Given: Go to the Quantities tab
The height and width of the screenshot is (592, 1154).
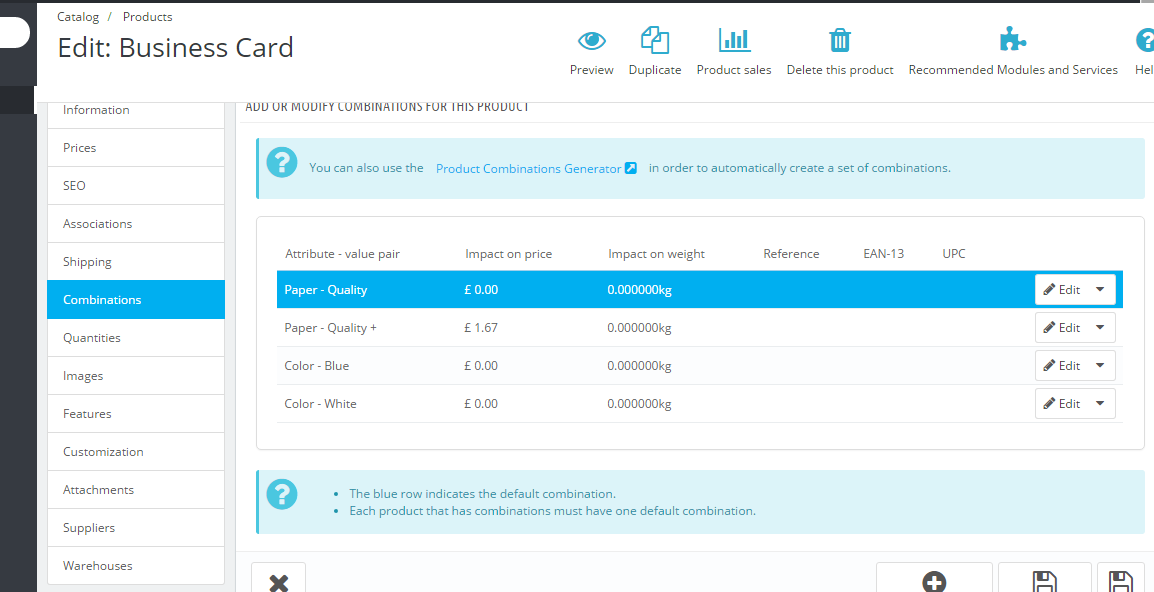Looking at the screenshot, I should pyautogui.click(x=135, y=338).
